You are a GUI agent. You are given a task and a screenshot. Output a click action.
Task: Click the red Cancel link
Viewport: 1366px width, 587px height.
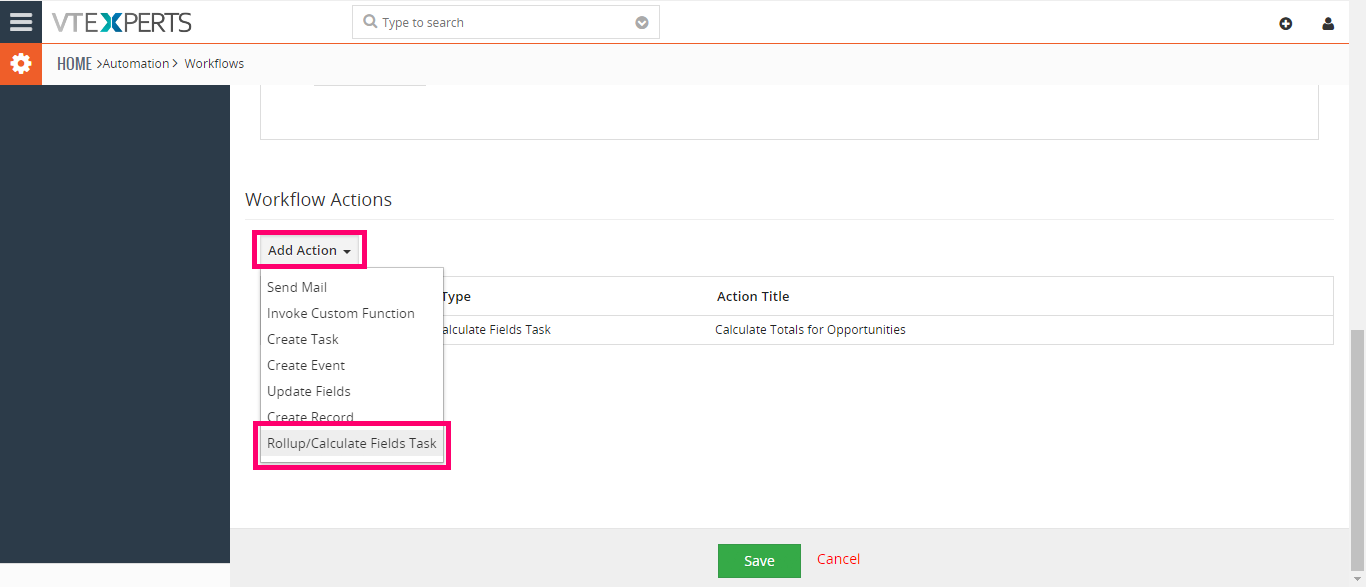(x=838, y=559)
